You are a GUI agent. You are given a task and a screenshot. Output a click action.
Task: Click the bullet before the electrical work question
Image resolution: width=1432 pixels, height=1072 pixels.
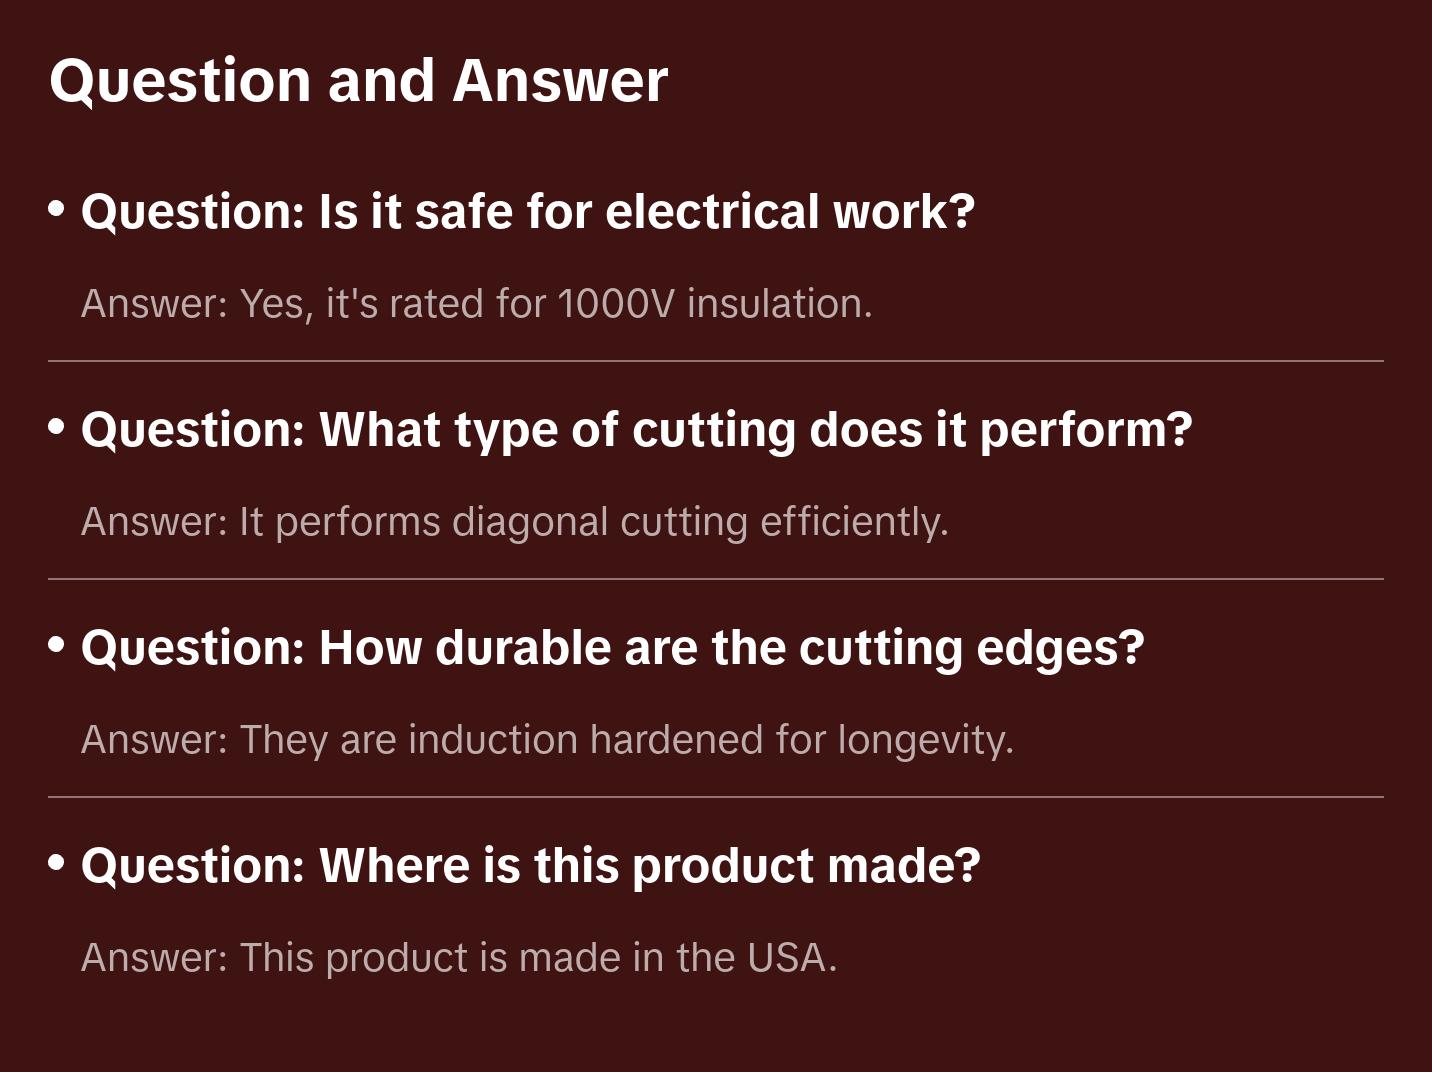click(x=57, y=210)
